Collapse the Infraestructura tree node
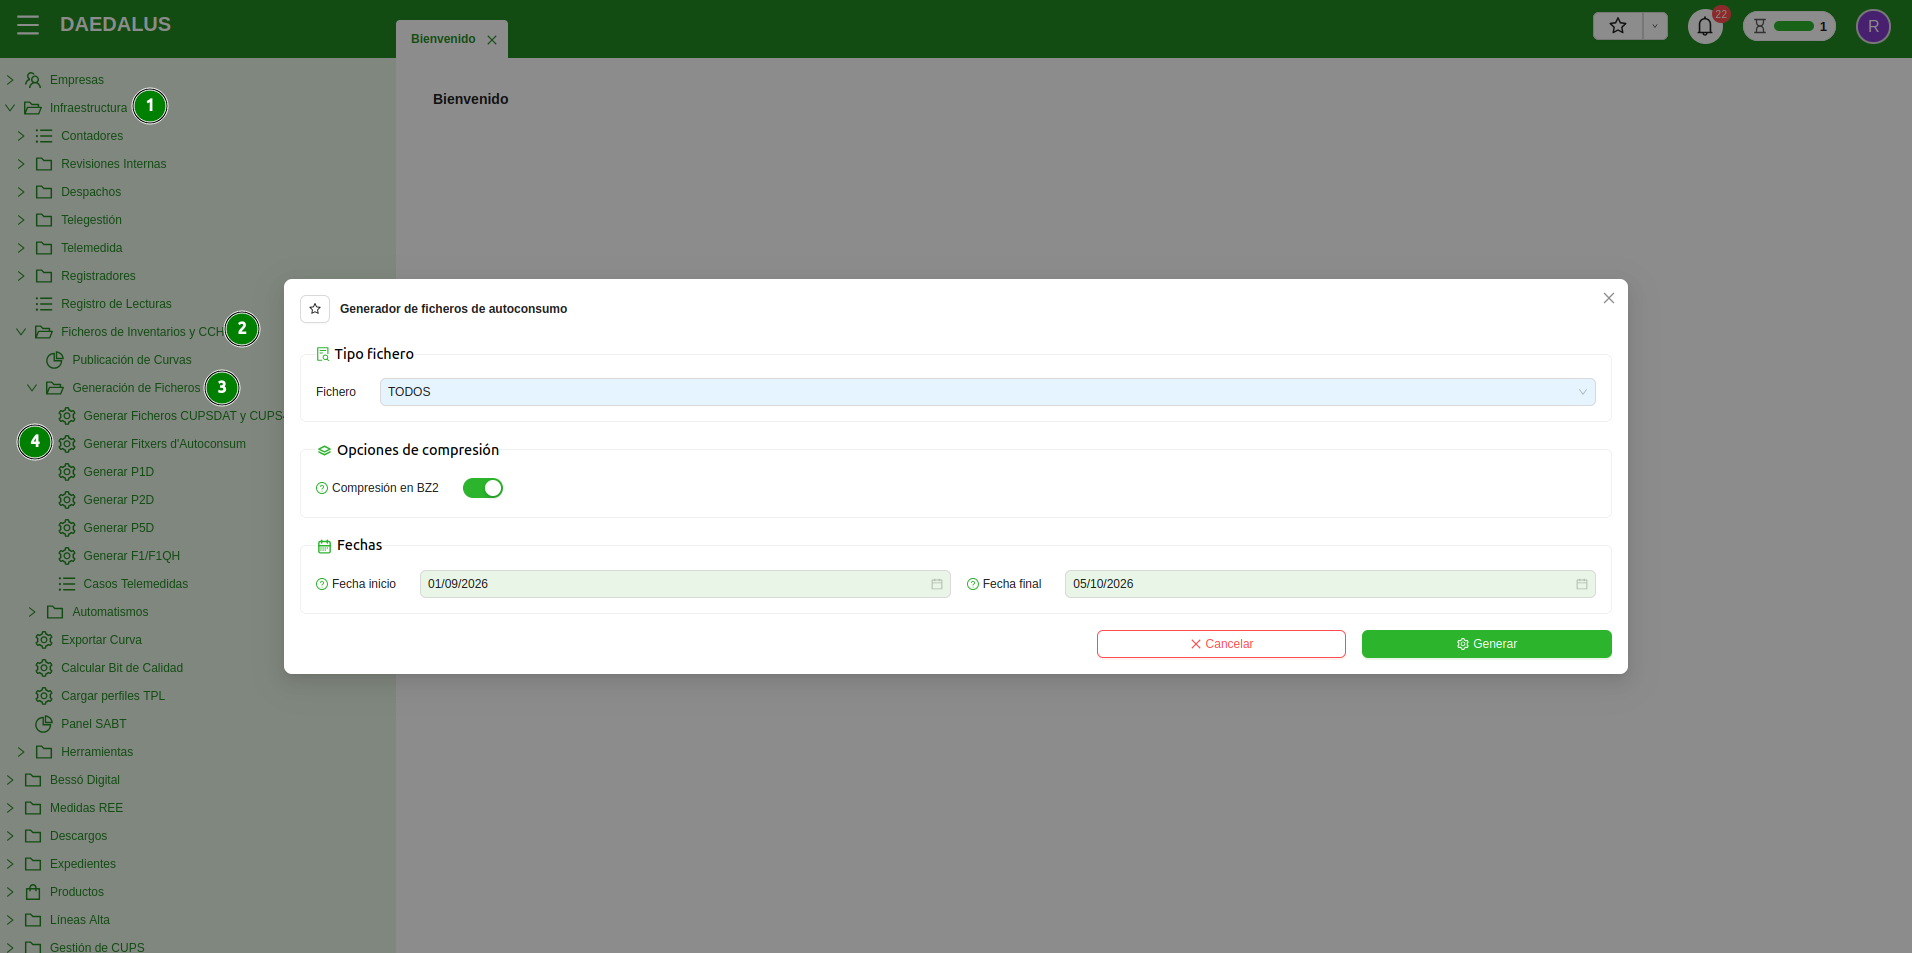This screenshot has height=953, width=1912. pos(10,108)
